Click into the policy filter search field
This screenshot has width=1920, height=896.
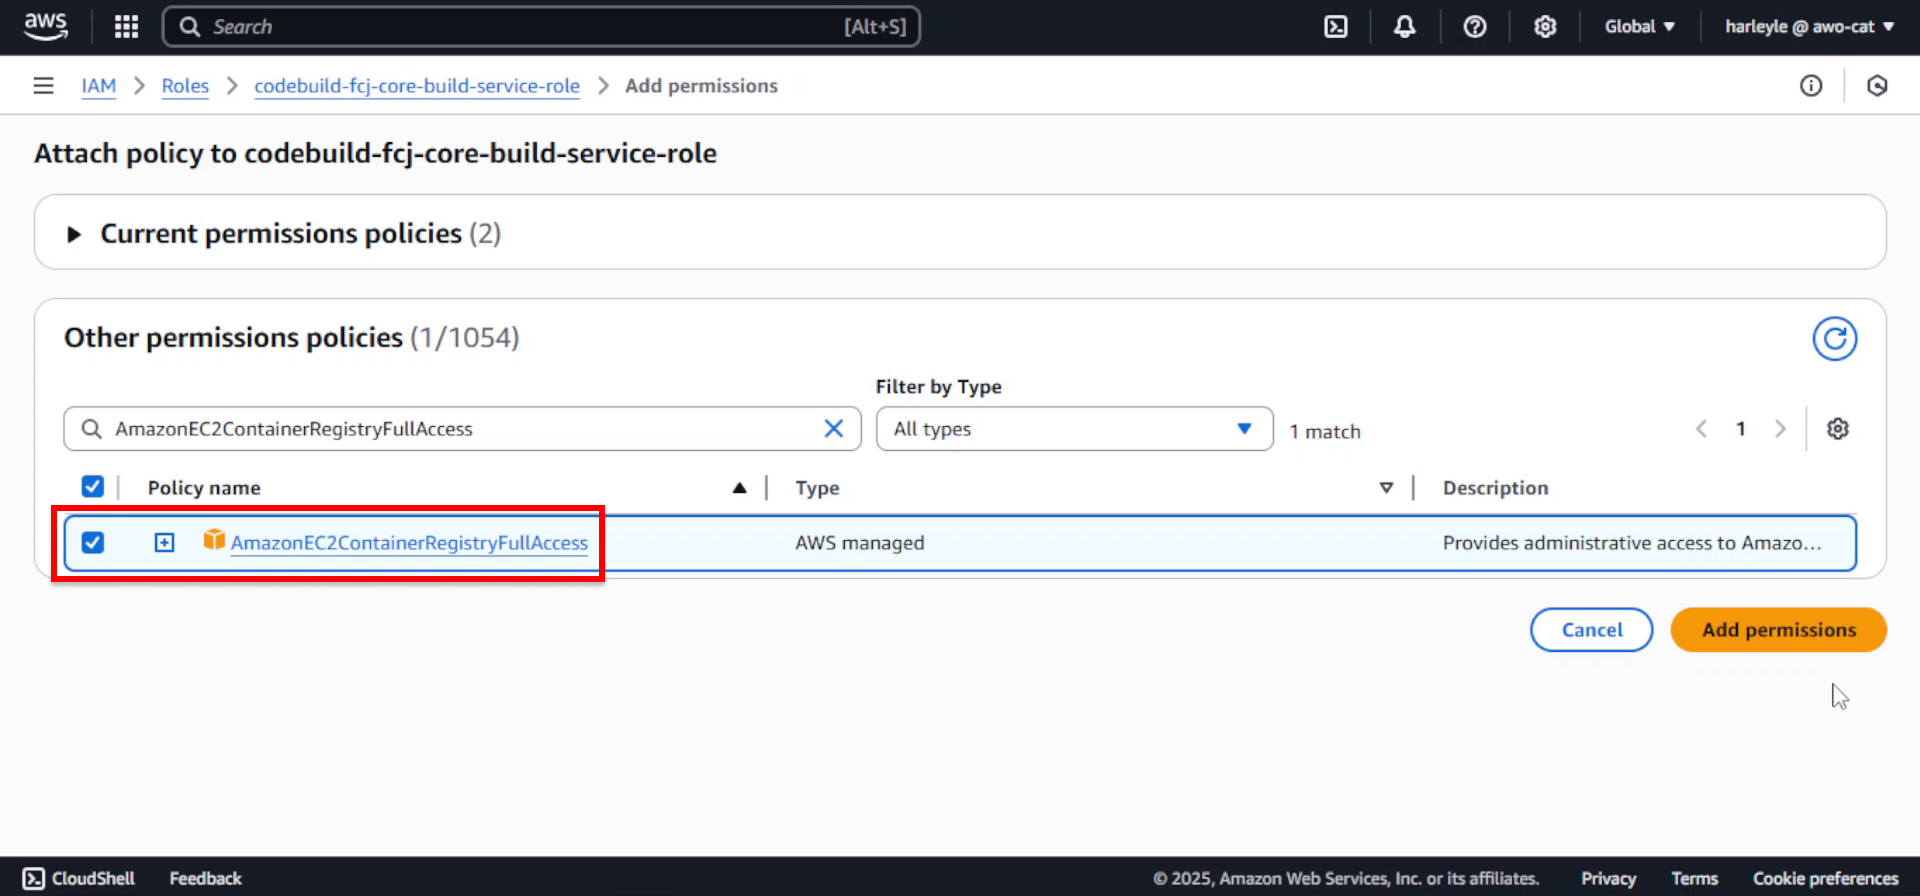462,429
